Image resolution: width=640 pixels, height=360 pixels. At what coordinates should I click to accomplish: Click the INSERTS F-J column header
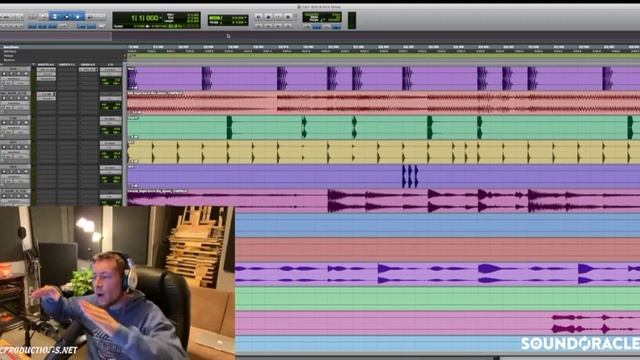point(67,64)
